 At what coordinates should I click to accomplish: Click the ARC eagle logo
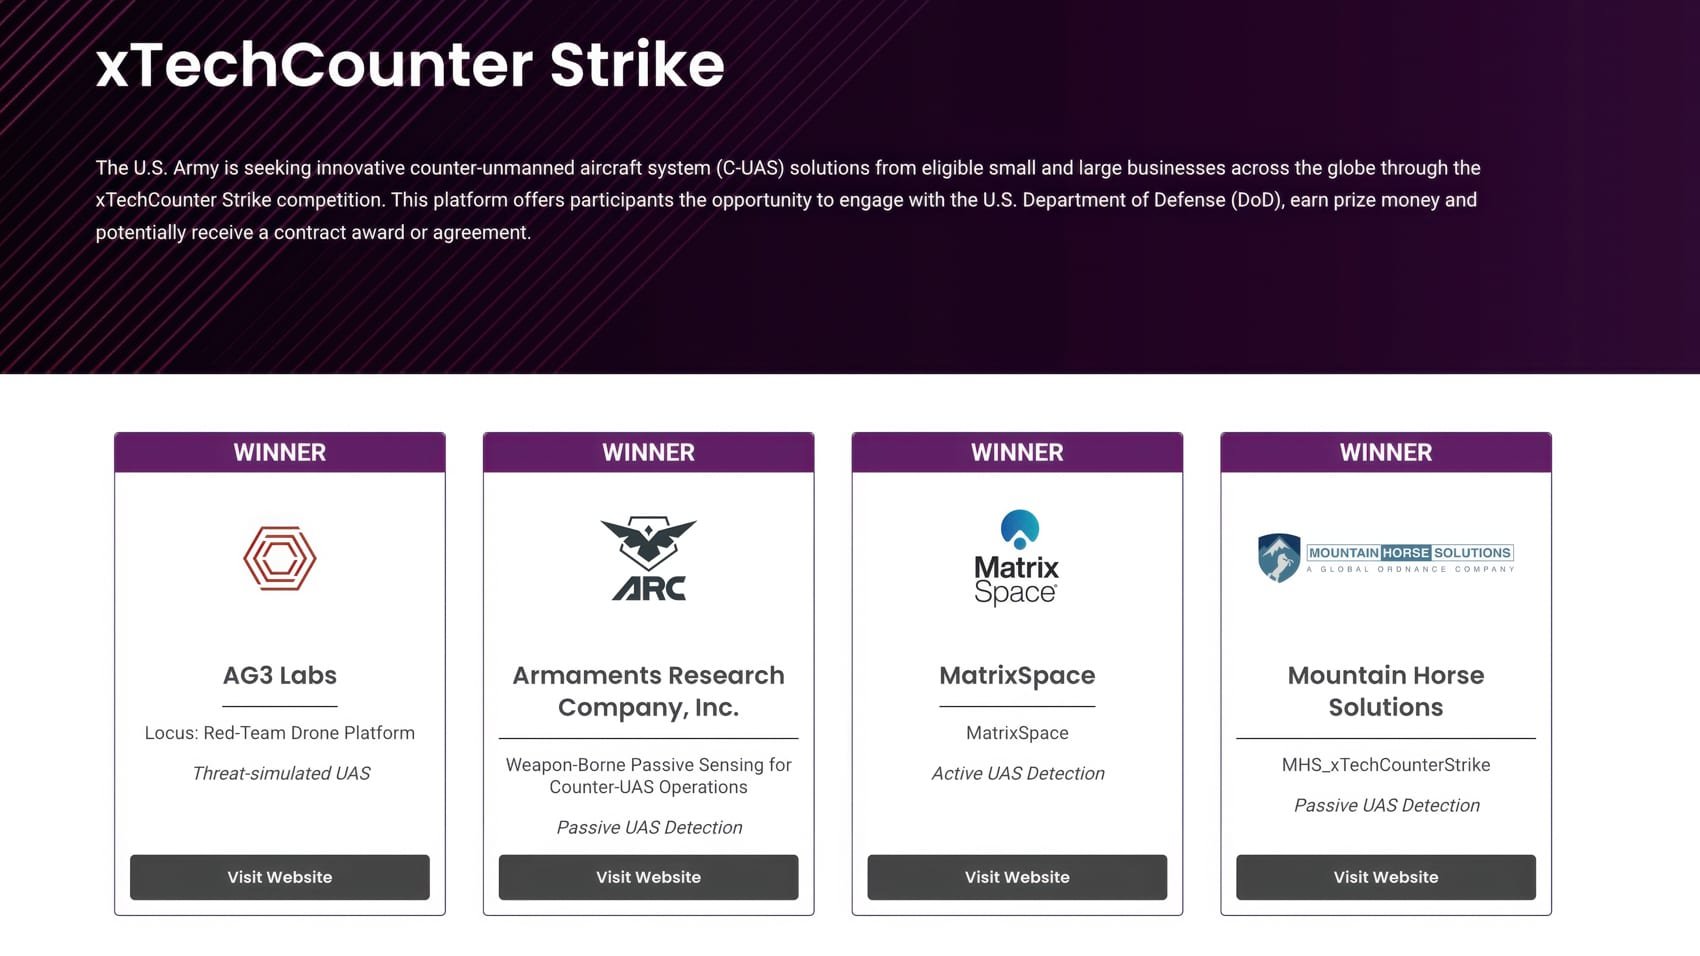(x=648, y=559)
